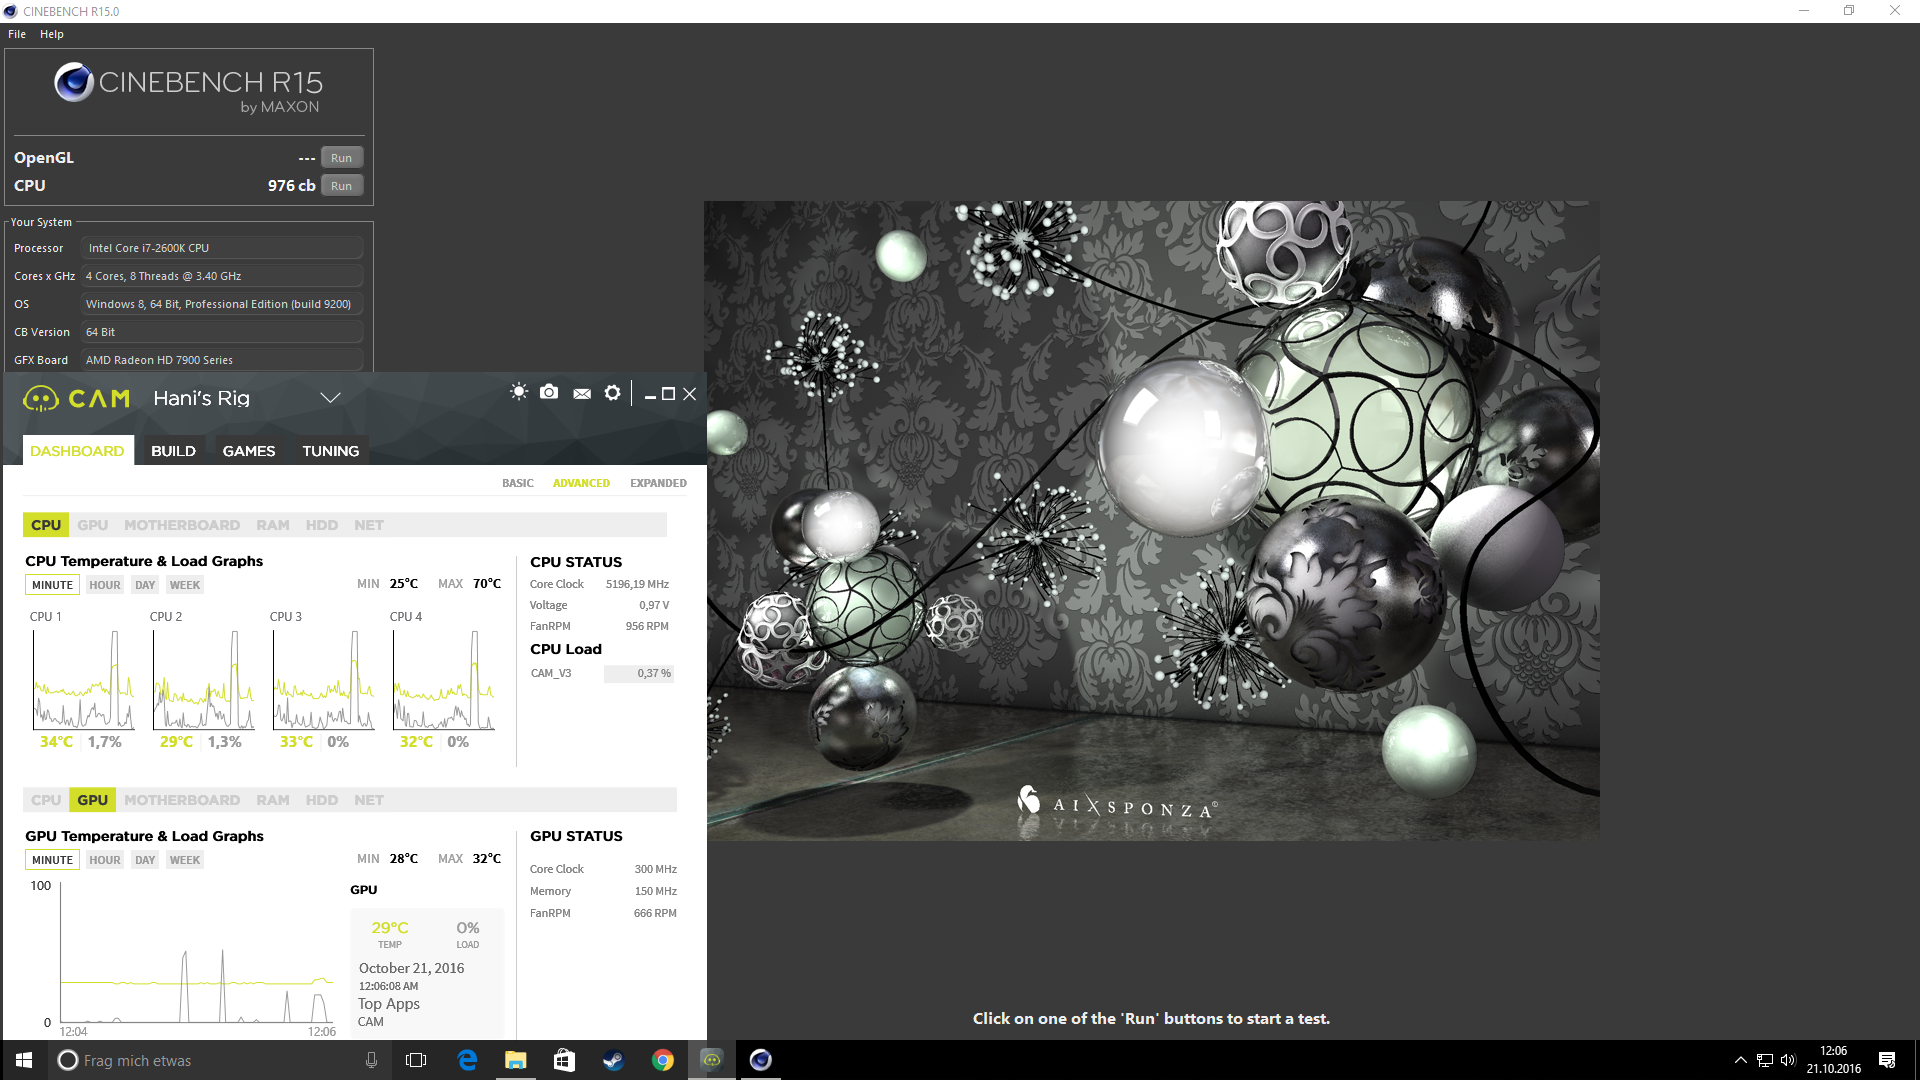Click the Cinebench taskbar icon

[760, 1060]
